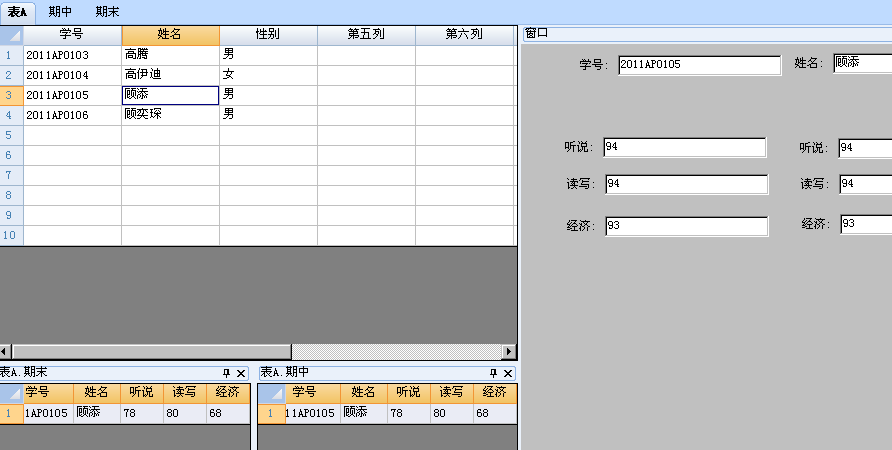Click left 听说 input field showing 94
Image resolution: width=892 pixels, height=450 pixels.
(684, 147)
